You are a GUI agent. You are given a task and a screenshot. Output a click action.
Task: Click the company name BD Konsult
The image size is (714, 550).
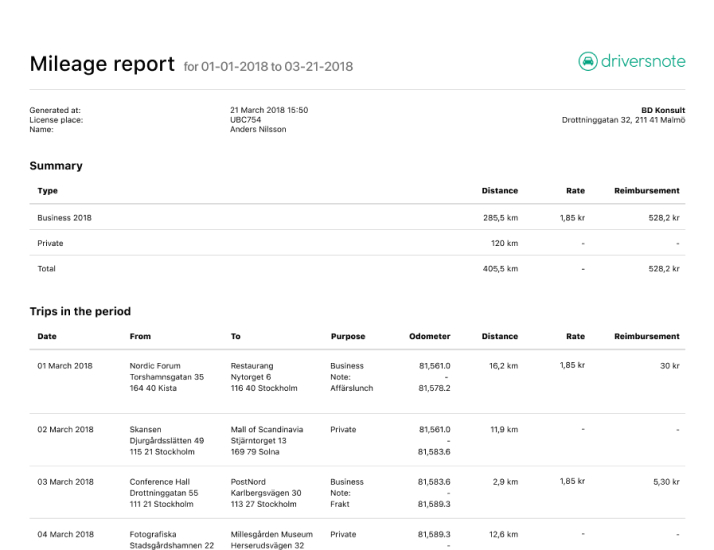tap(663, 110)
